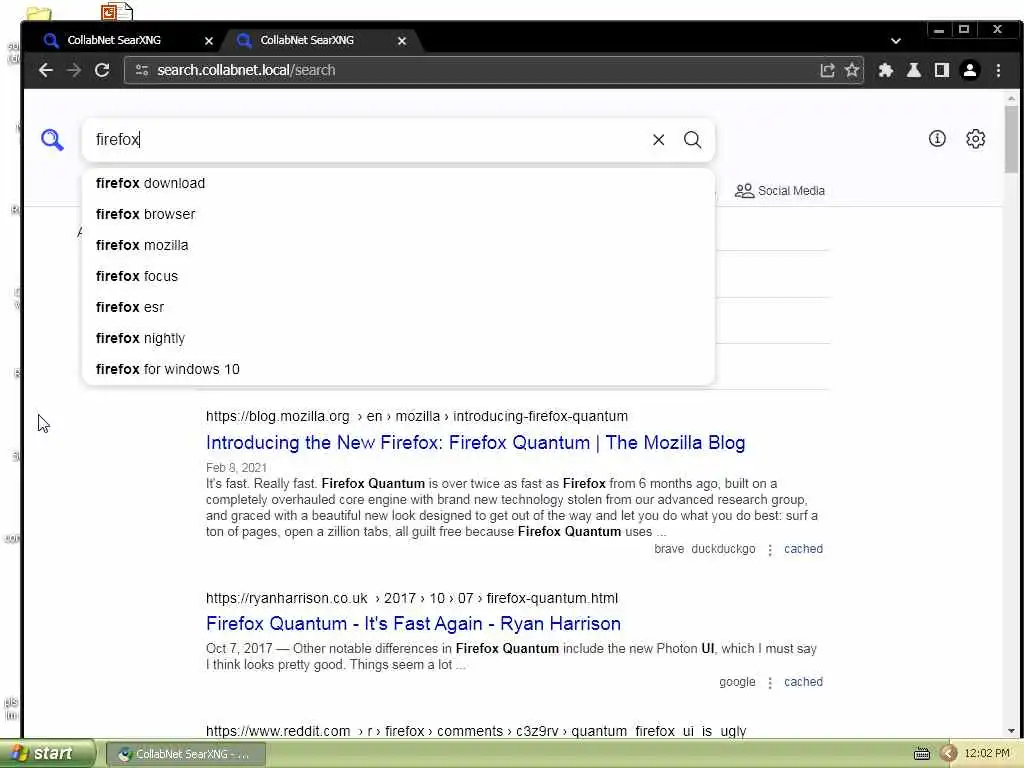Open 'Firefox Quantum - It's Fast Again' link

coord(413,624)
